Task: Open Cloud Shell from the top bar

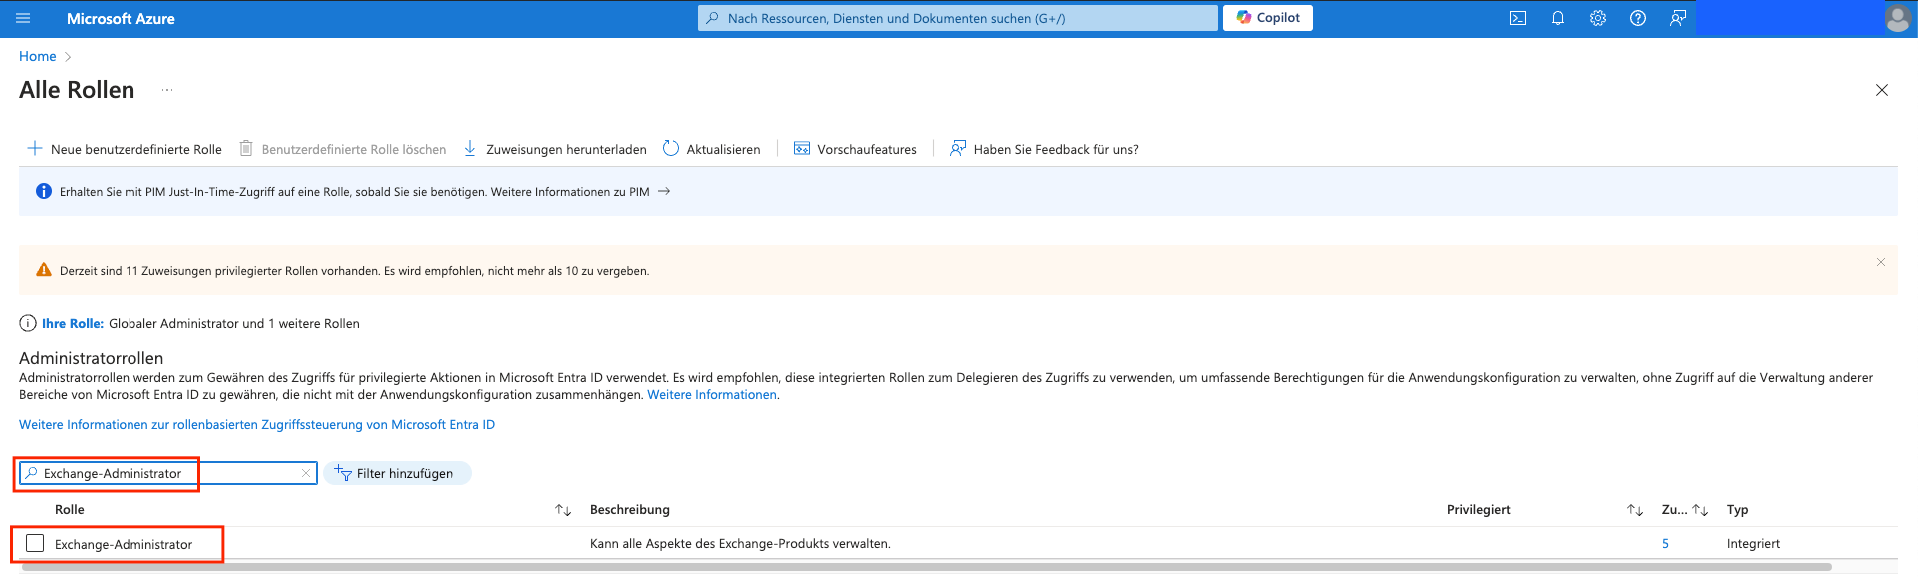Action: pos(1518,18)
